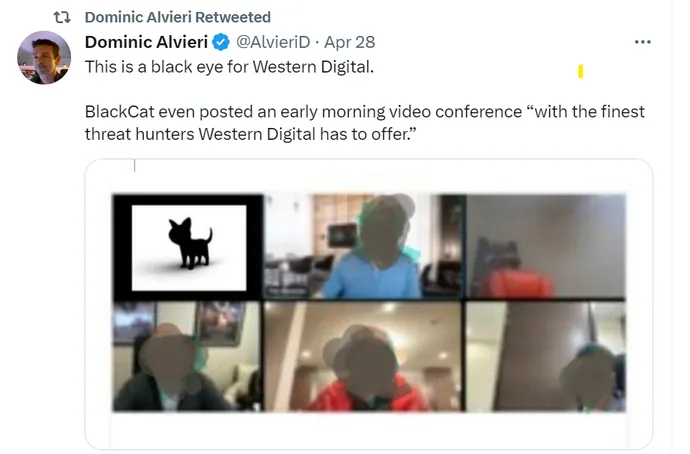This screenshot has height=454, width=690.
Task: Click the top-right participant with red shirt
Action: [546, 246]
